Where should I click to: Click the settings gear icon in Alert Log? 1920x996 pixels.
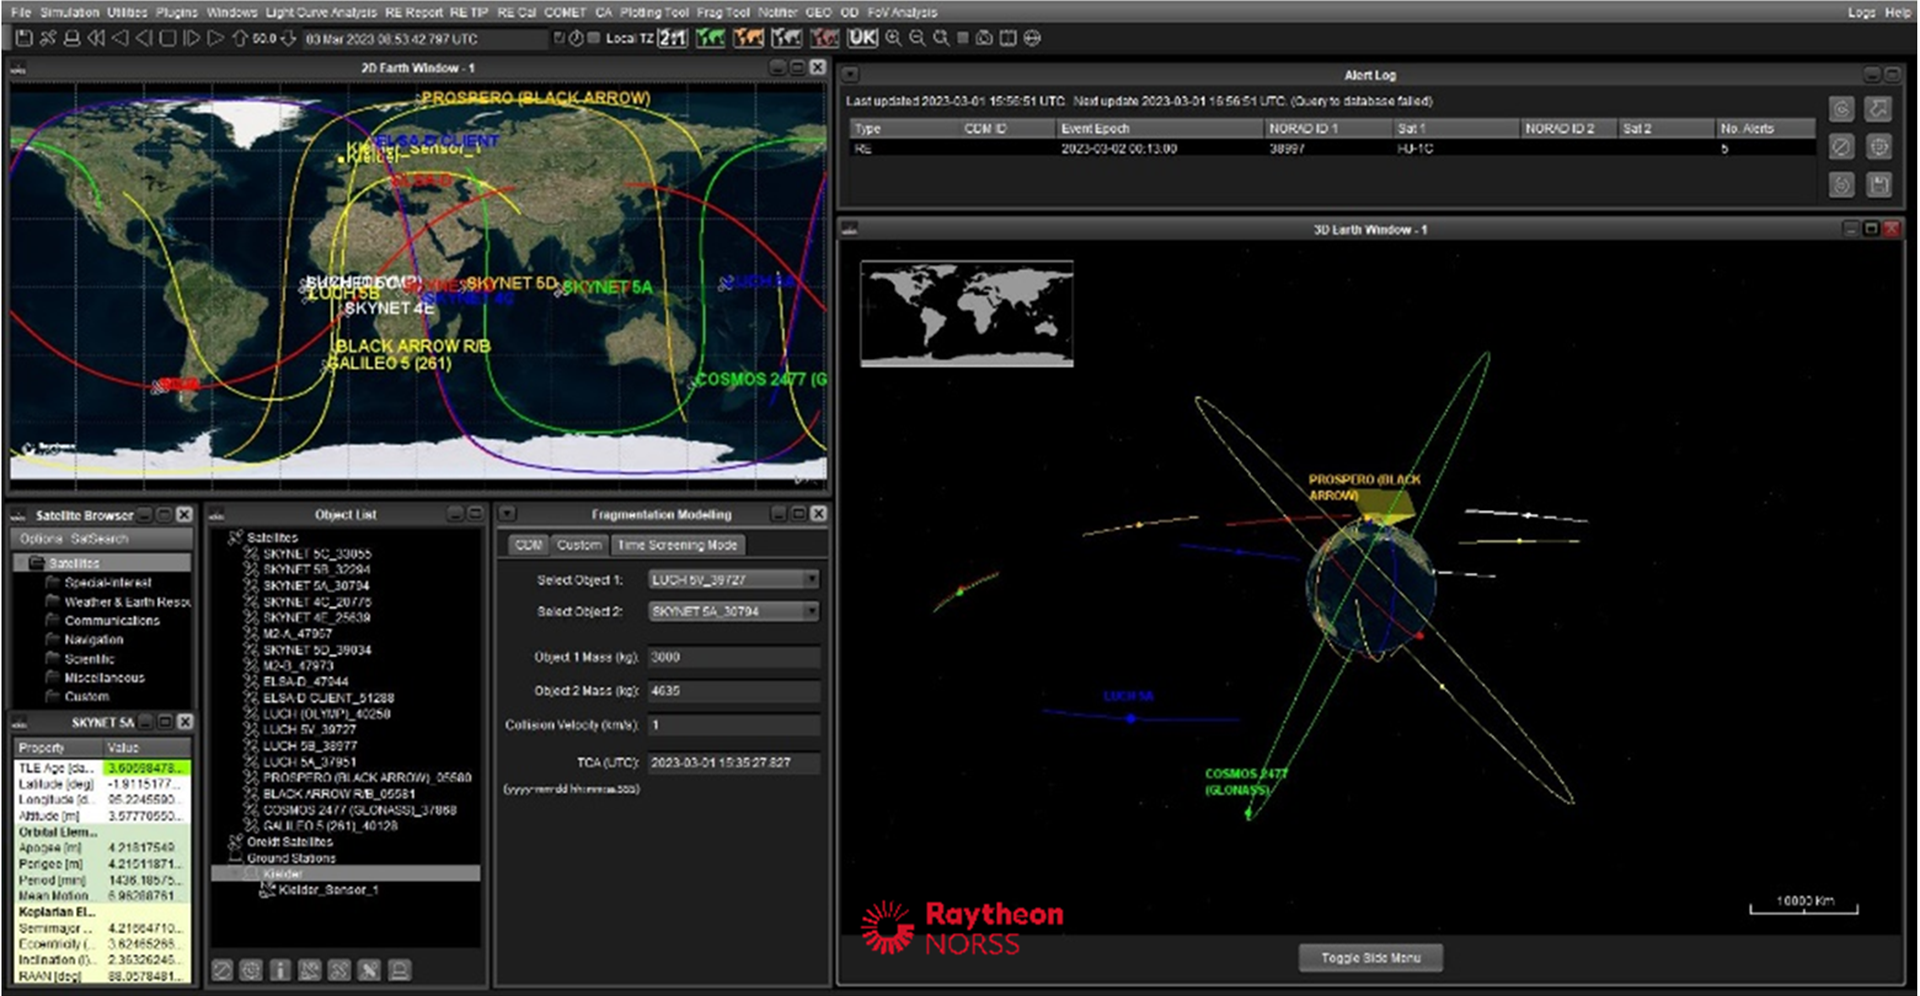click(x=1879, y=147)
